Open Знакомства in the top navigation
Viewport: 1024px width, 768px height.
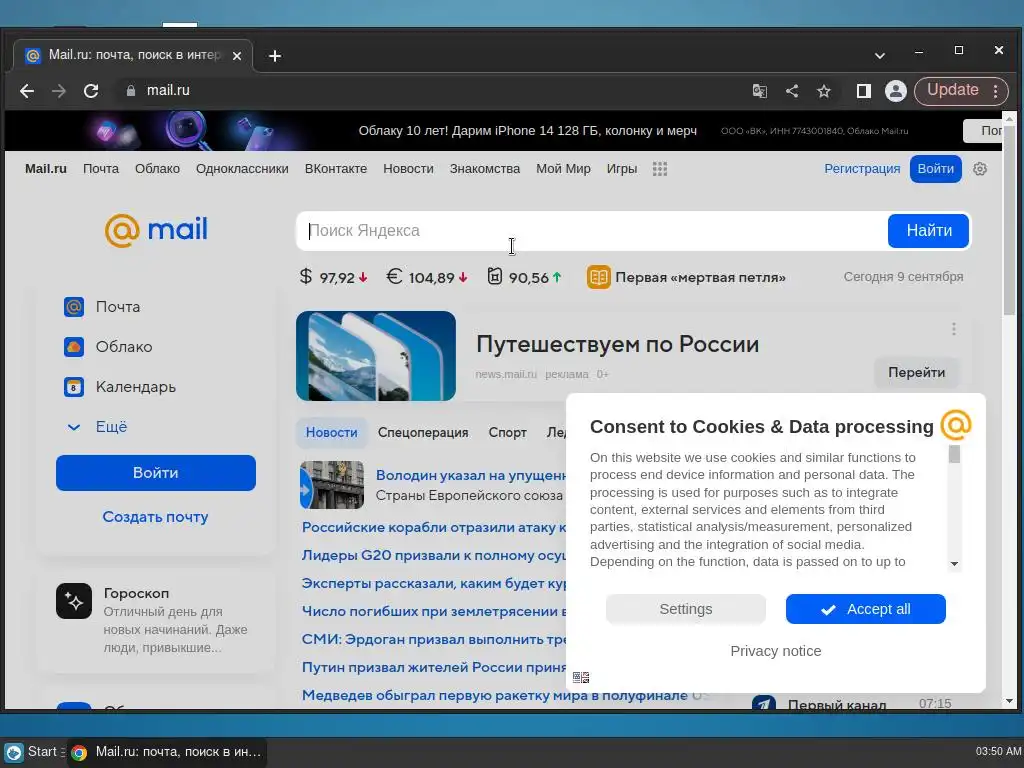click(x=485, y=169)
